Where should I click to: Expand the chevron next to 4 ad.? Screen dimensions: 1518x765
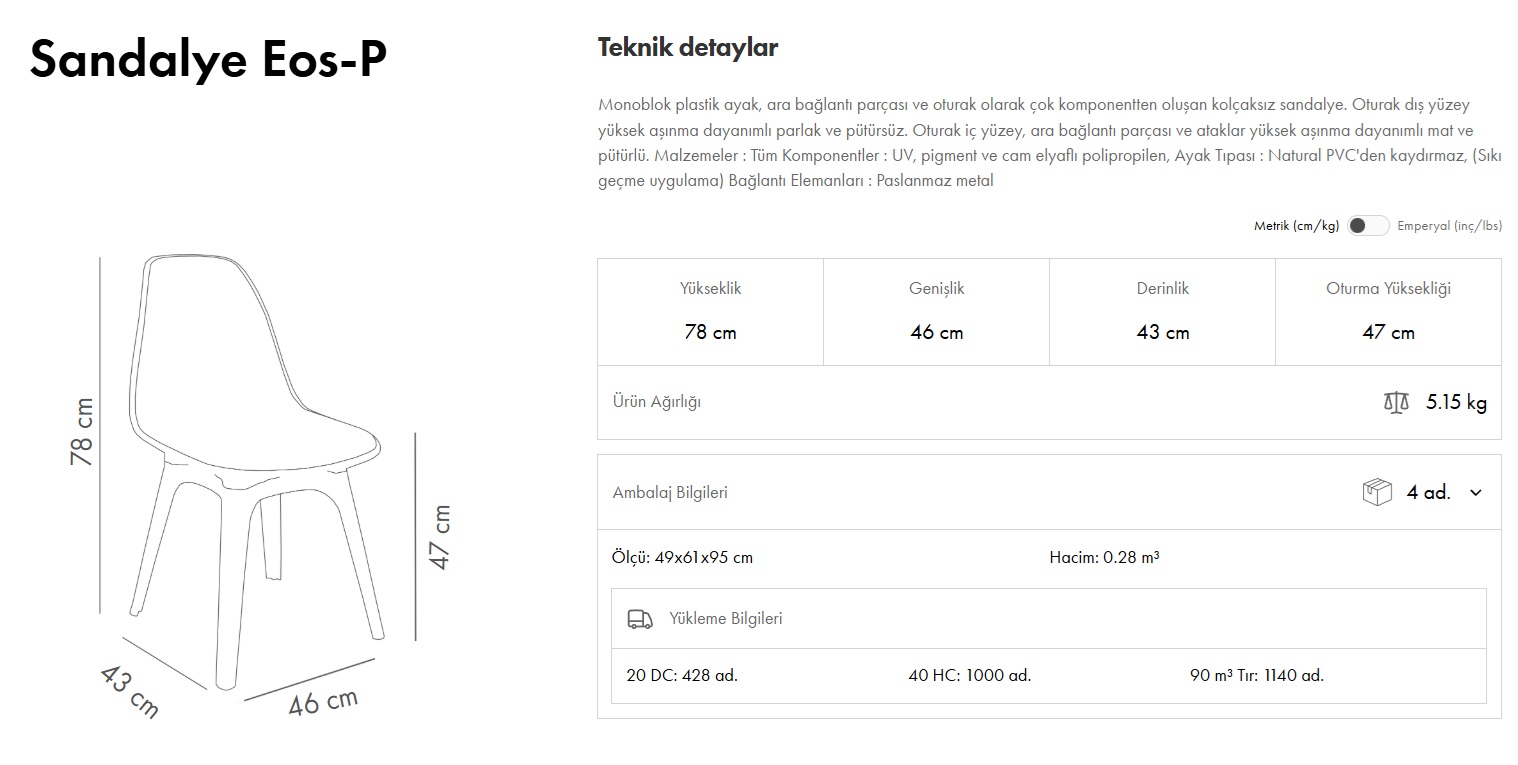pyautogui.click(x=1476, y=492)
